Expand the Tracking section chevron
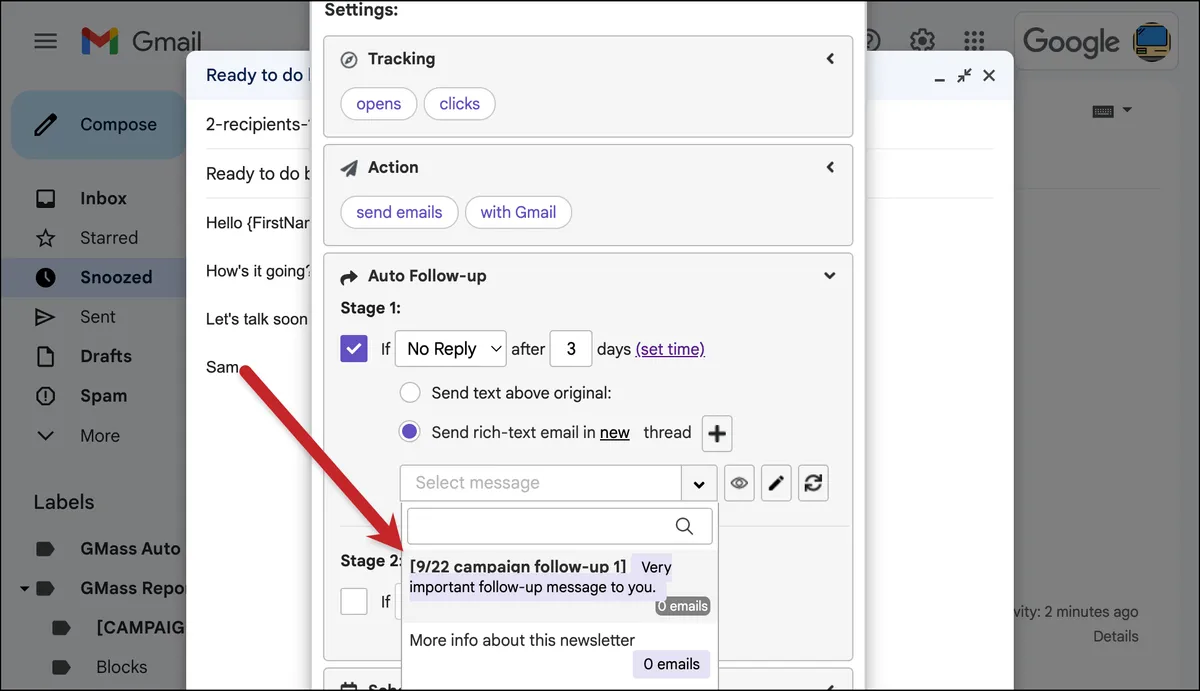The image size is (1200, 691). coord(829,59)
